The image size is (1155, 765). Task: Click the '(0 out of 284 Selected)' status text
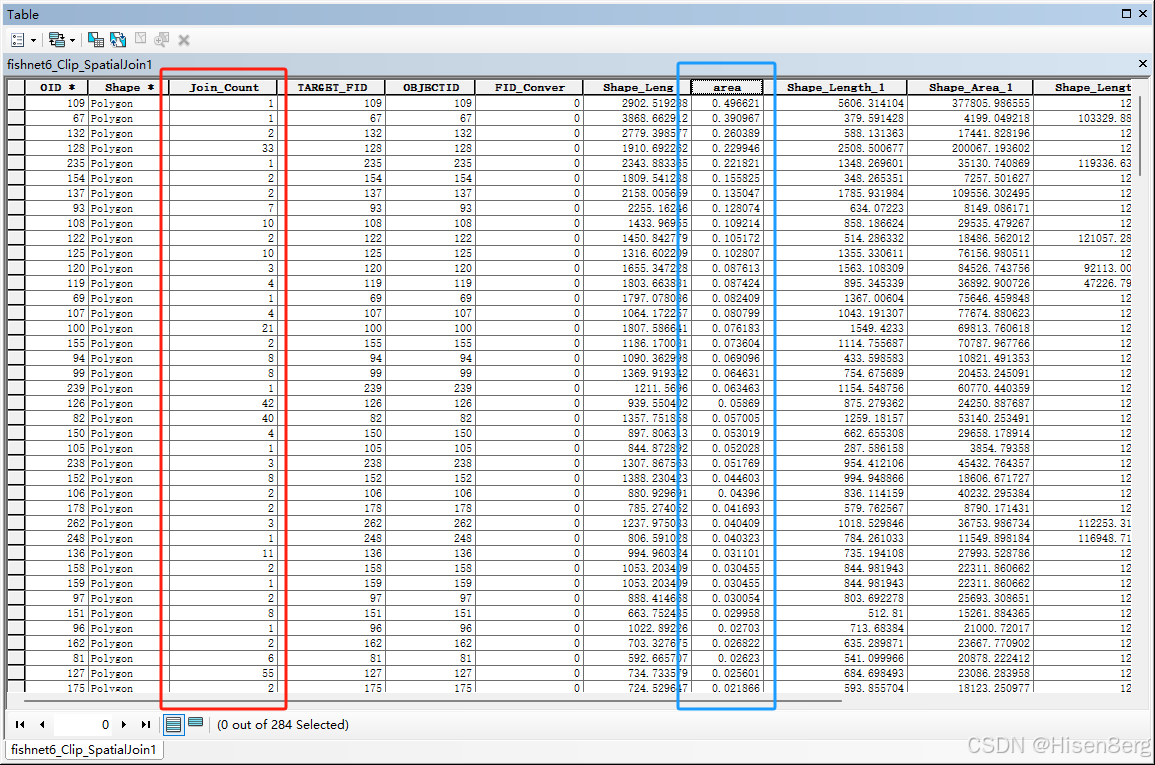[283, 725]
